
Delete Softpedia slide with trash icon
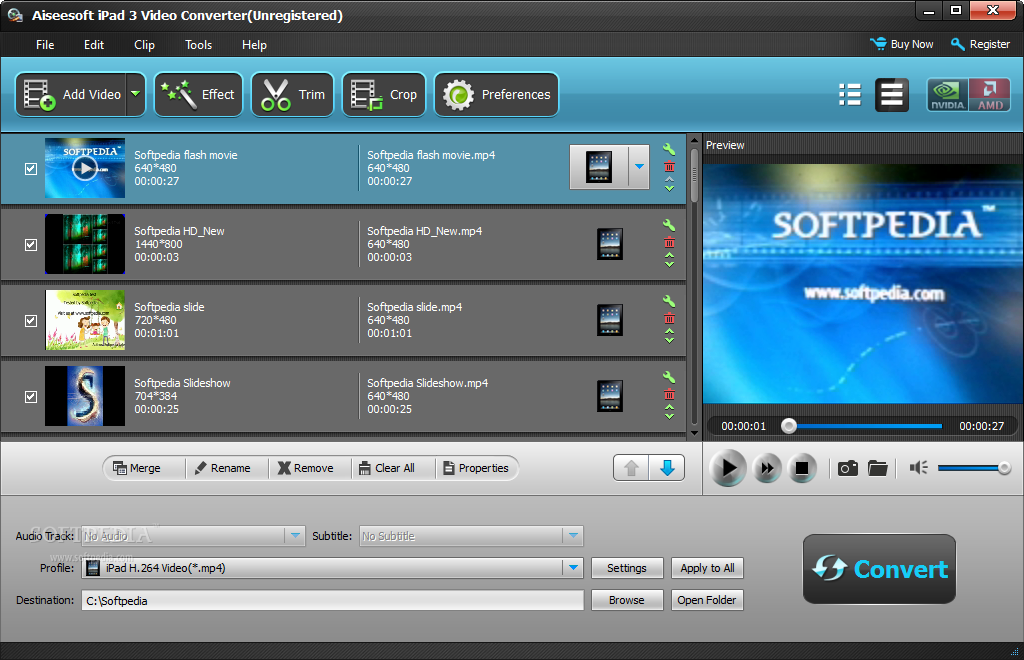click(x=669, y=319)
